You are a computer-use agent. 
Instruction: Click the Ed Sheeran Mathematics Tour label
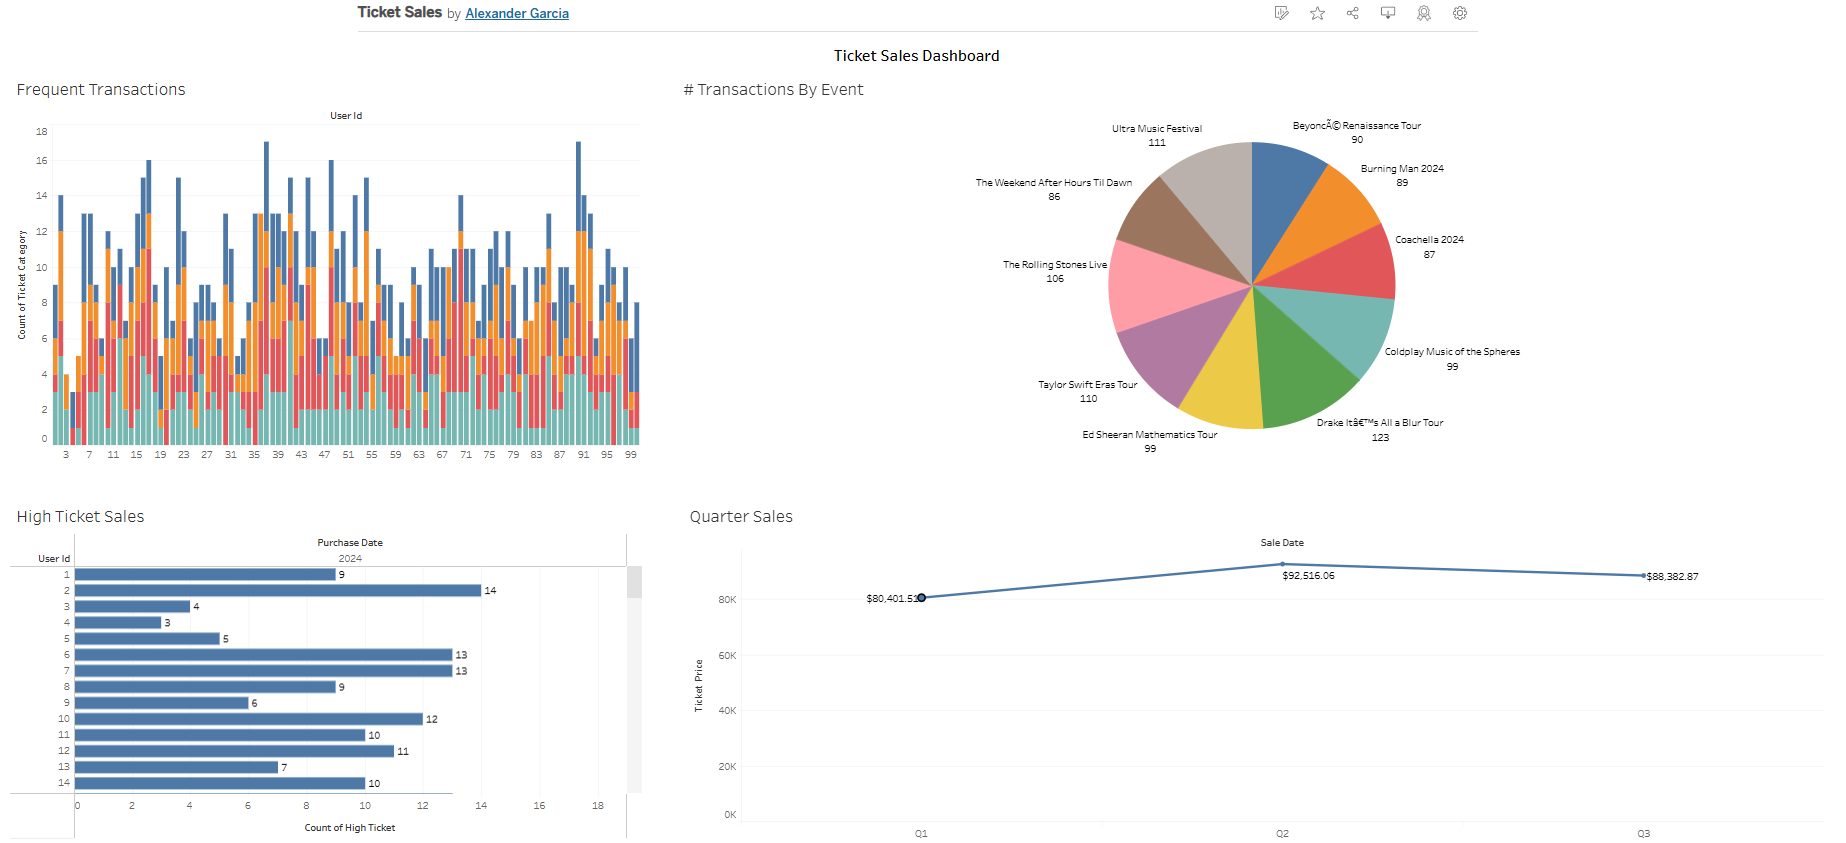click(x=1150, y=435)
